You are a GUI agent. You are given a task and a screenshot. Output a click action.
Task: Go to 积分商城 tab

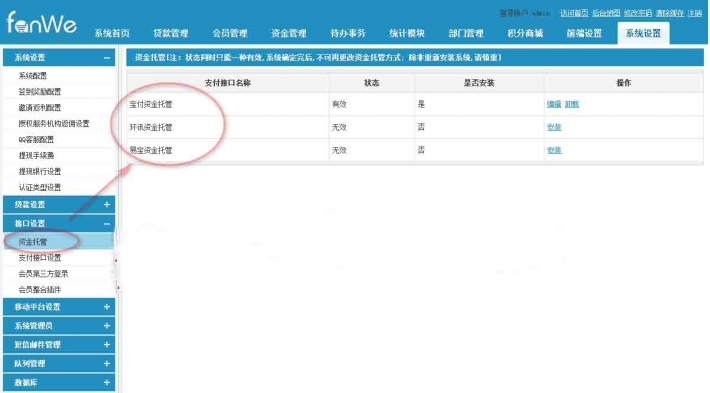point(525,33)
